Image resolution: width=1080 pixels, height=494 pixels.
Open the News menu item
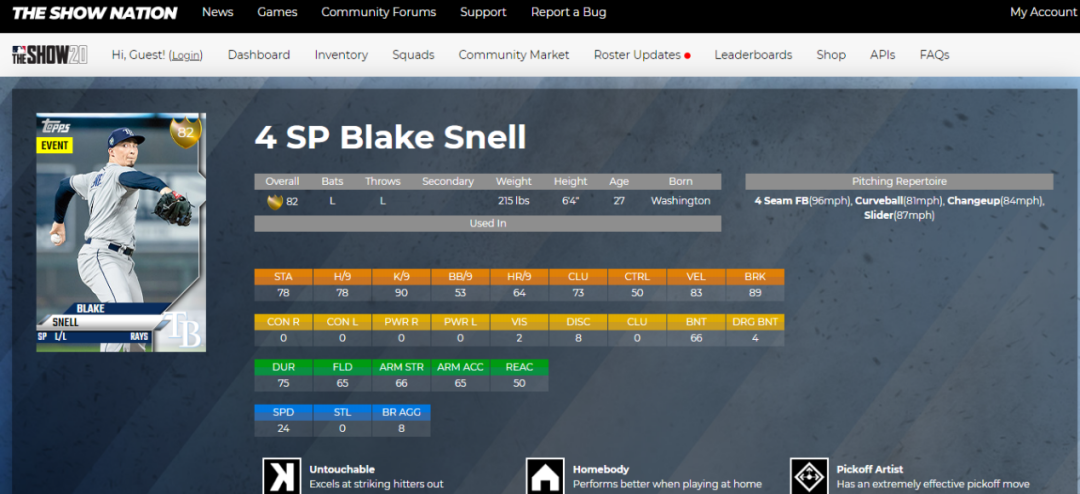point(217,12)
